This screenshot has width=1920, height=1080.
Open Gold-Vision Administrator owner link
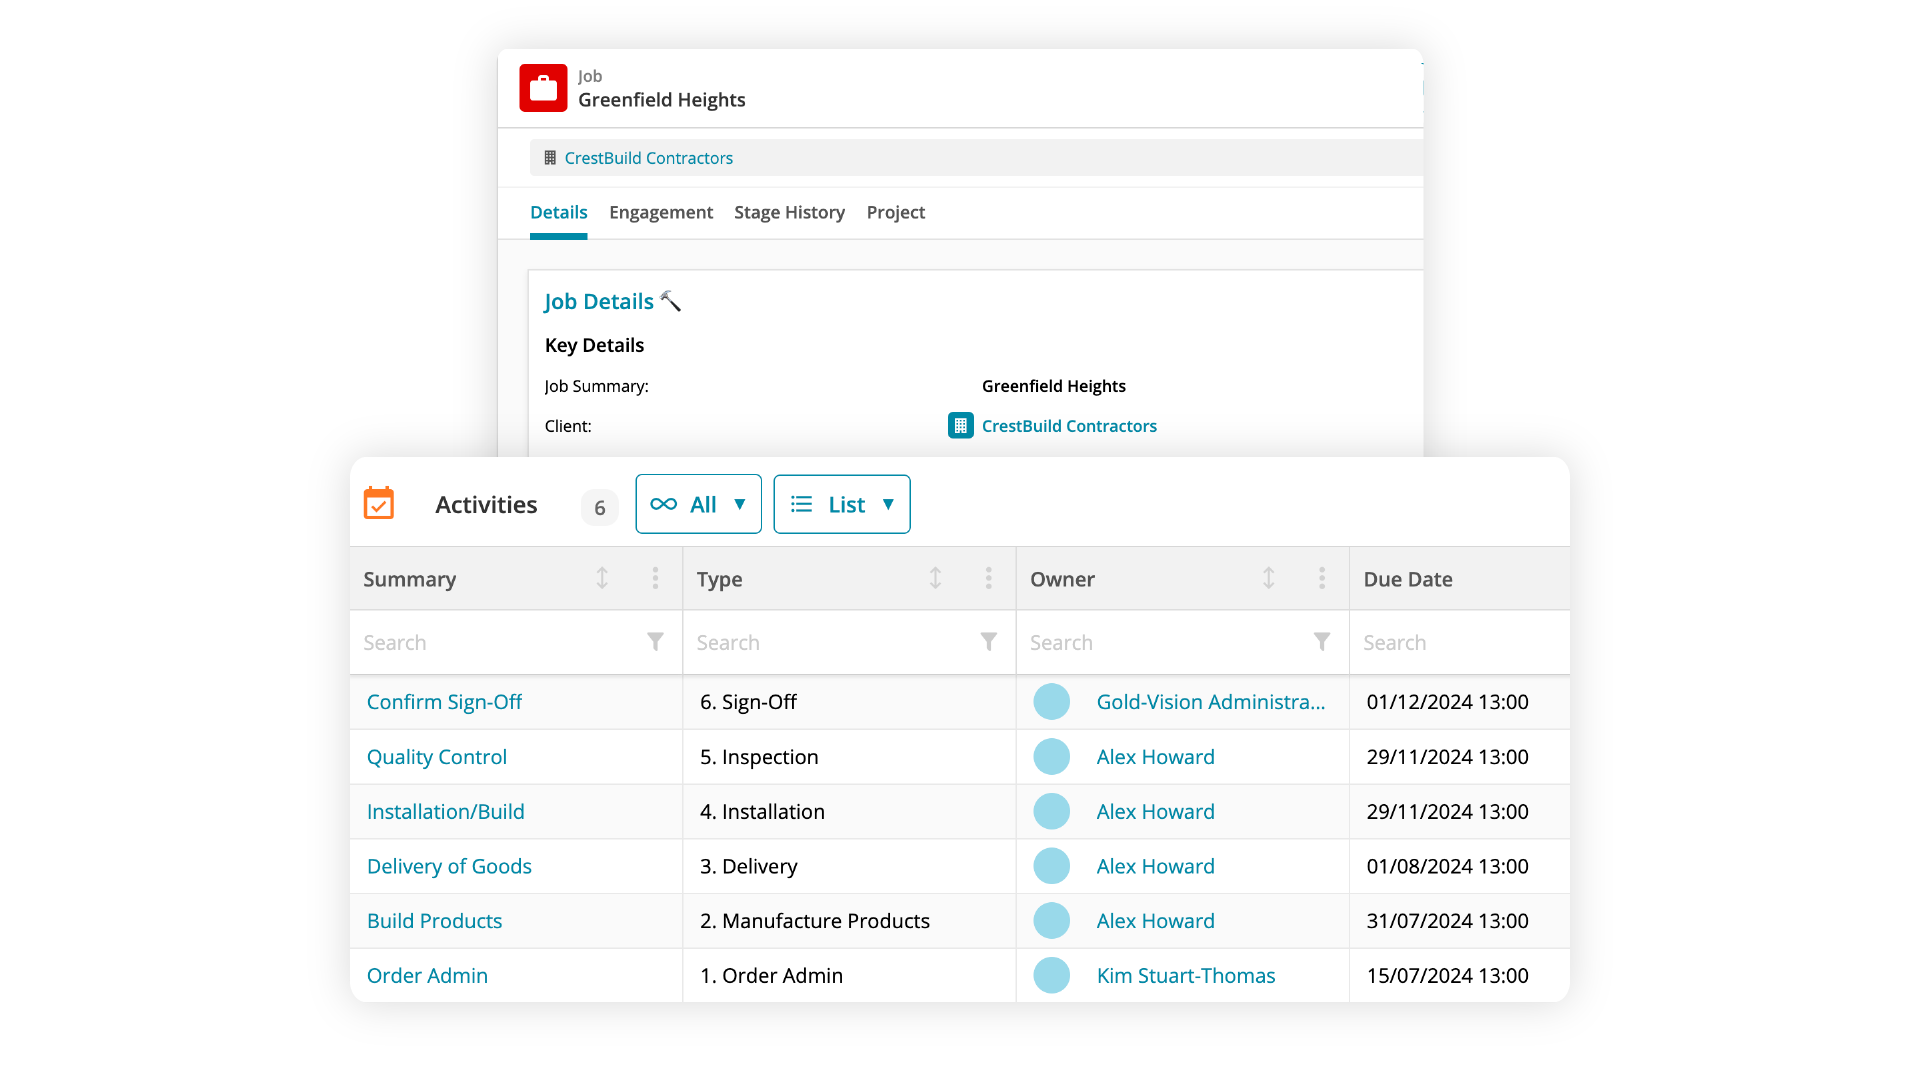tap(1211, 702)
